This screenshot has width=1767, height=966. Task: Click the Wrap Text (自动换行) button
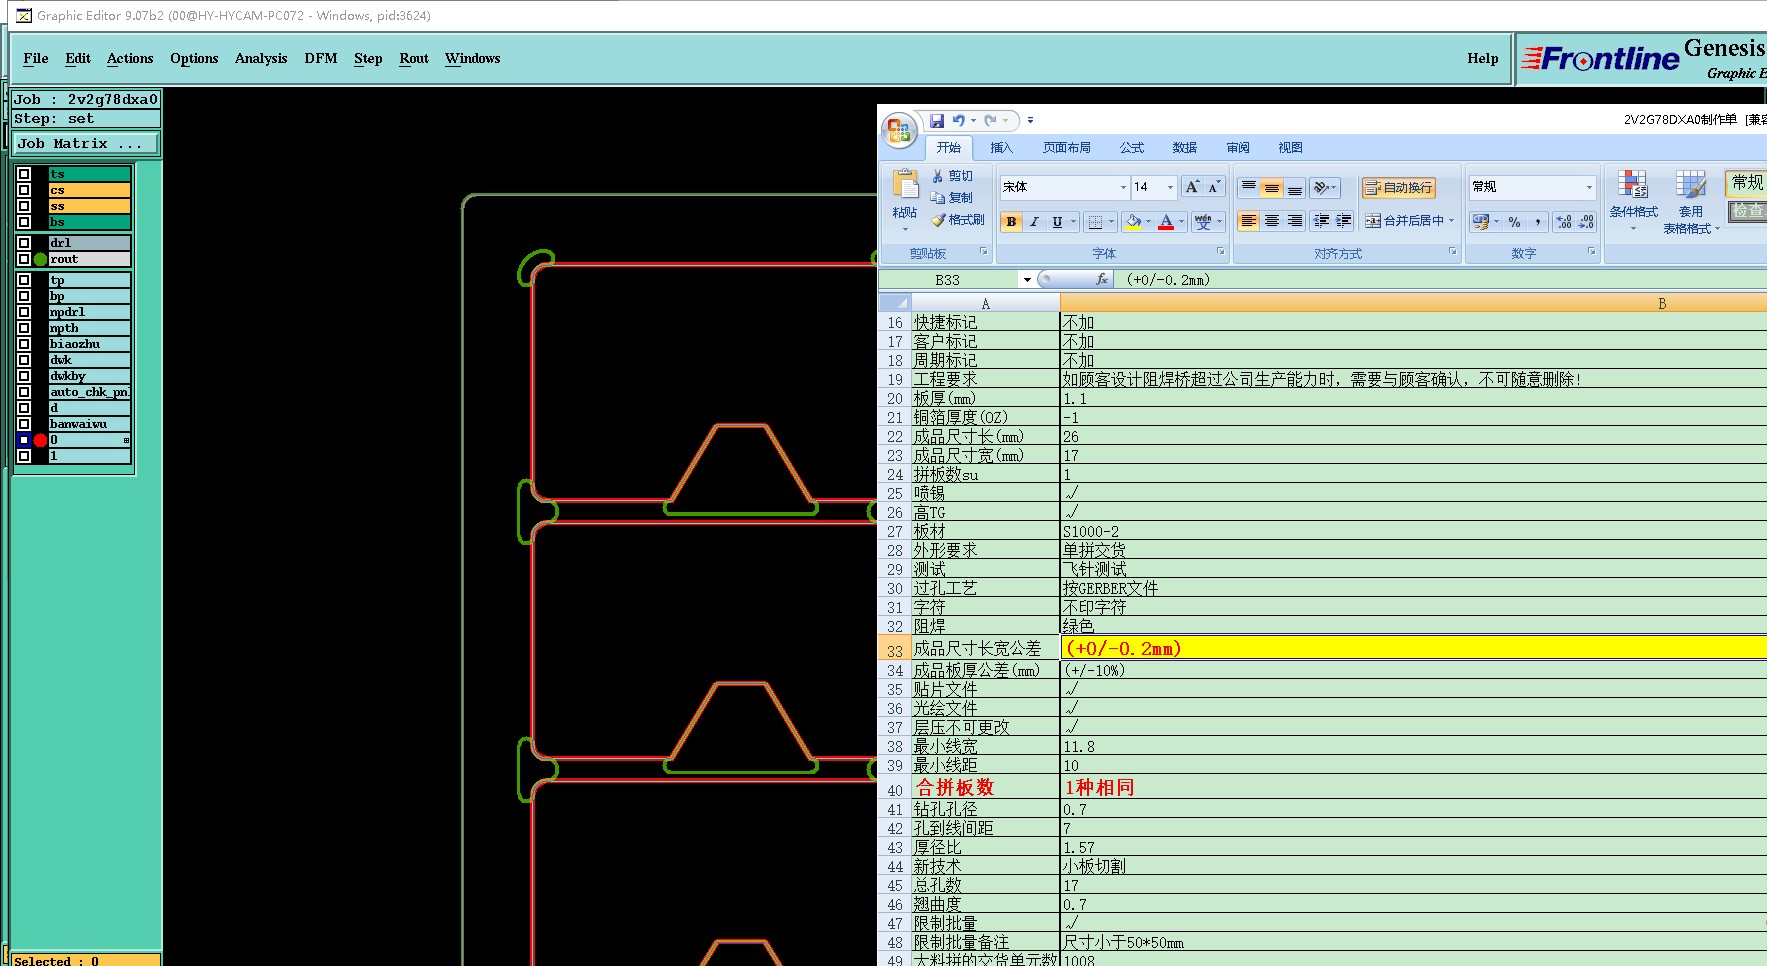pyautogui.click(x=1398, y=187)
